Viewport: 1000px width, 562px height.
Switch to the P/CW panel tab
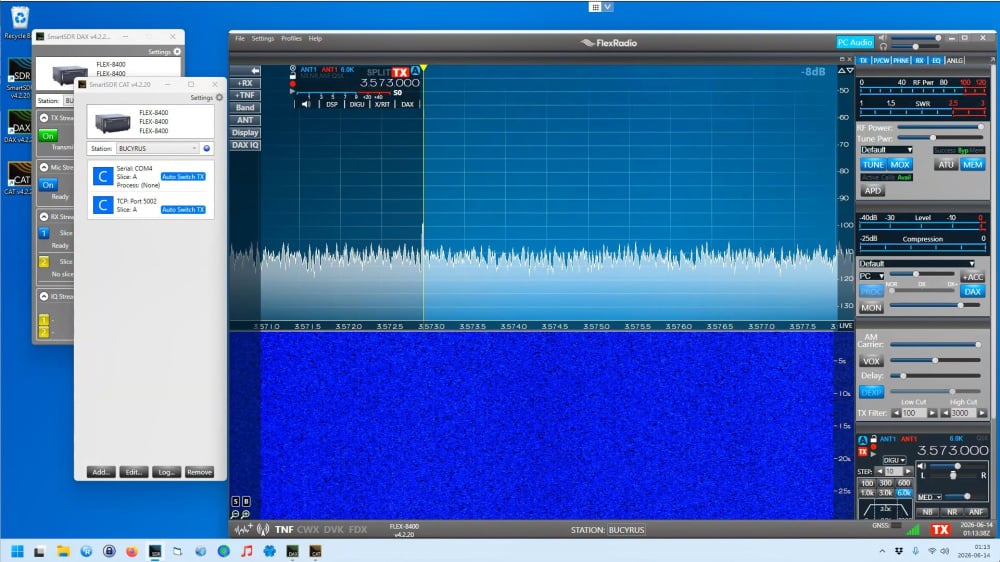pos(881,61)
